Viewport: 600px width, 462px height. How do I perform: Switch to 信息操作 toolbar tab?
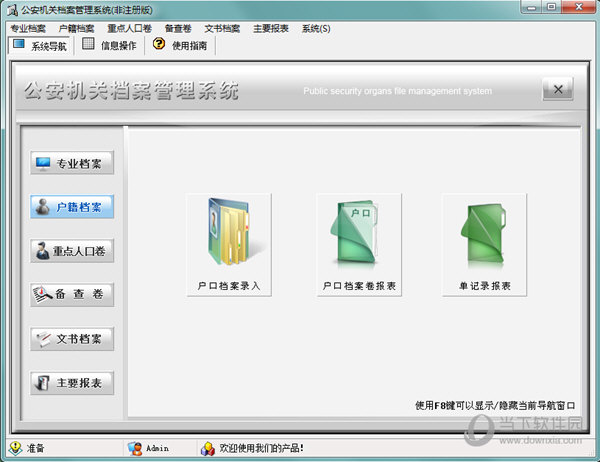tap(109, 46)
